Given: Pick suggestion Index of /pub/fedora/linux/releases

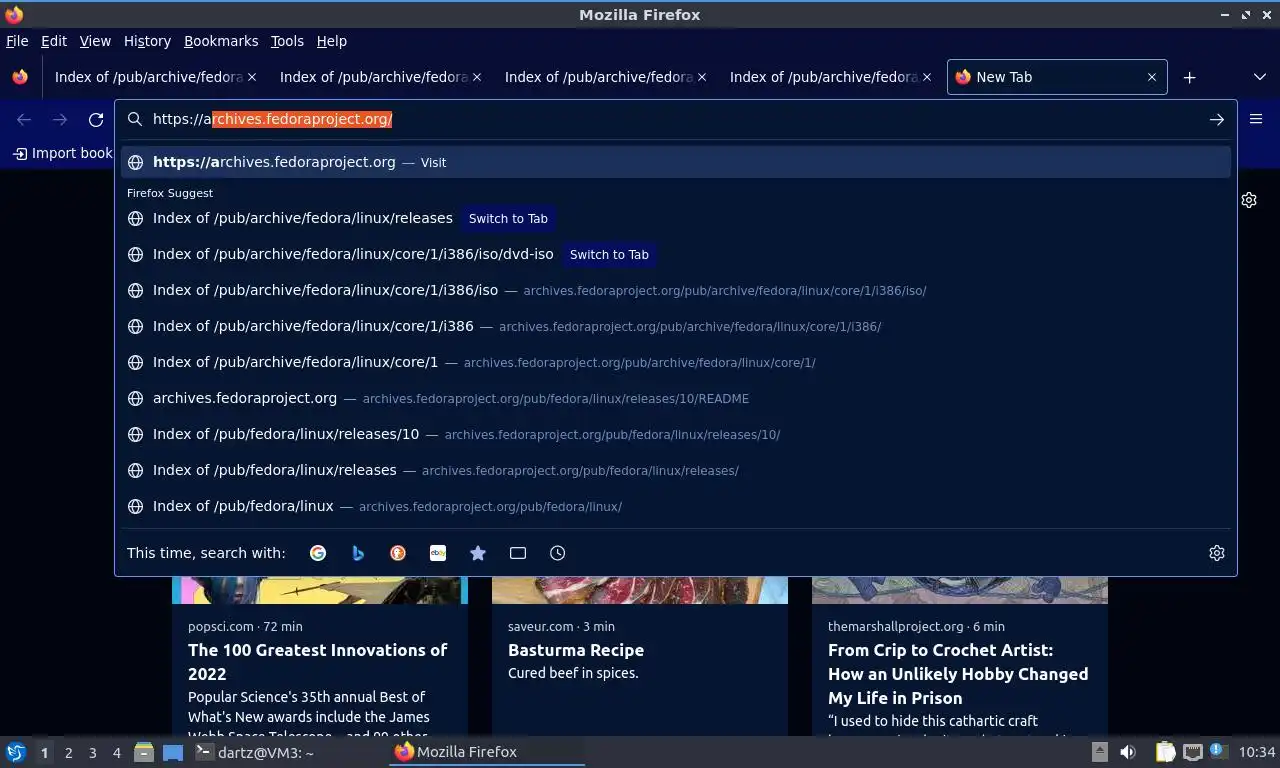Looking at the screenshot, I should coord(676,470).
